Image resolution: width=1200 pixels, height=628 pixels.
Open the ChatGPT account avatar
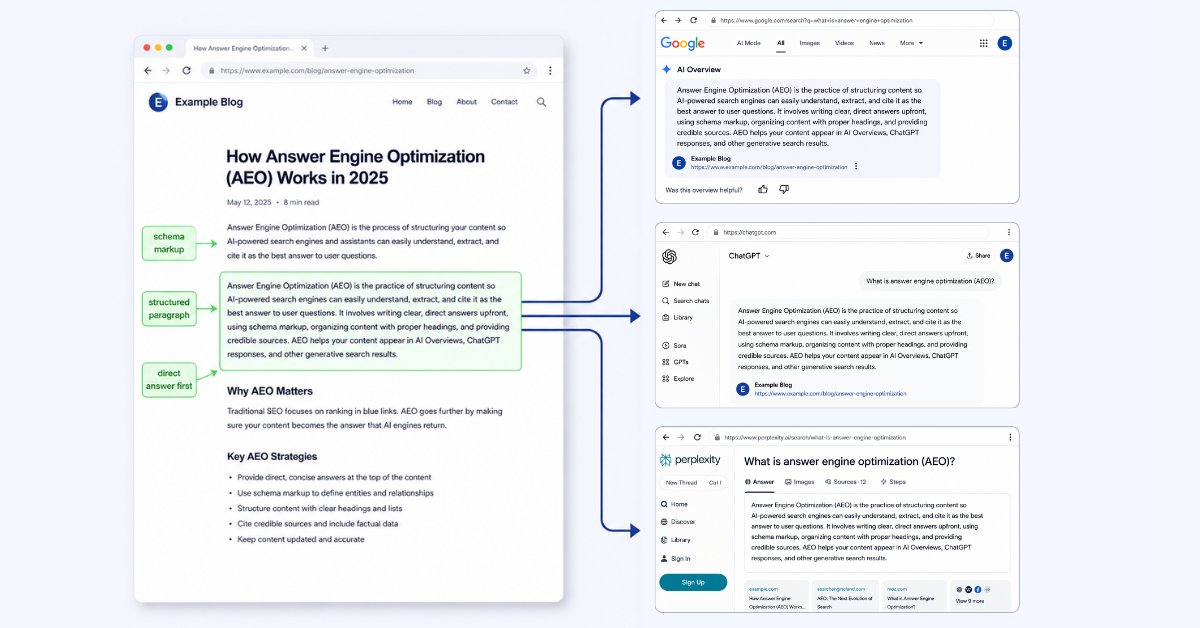tap(1006, 256)
